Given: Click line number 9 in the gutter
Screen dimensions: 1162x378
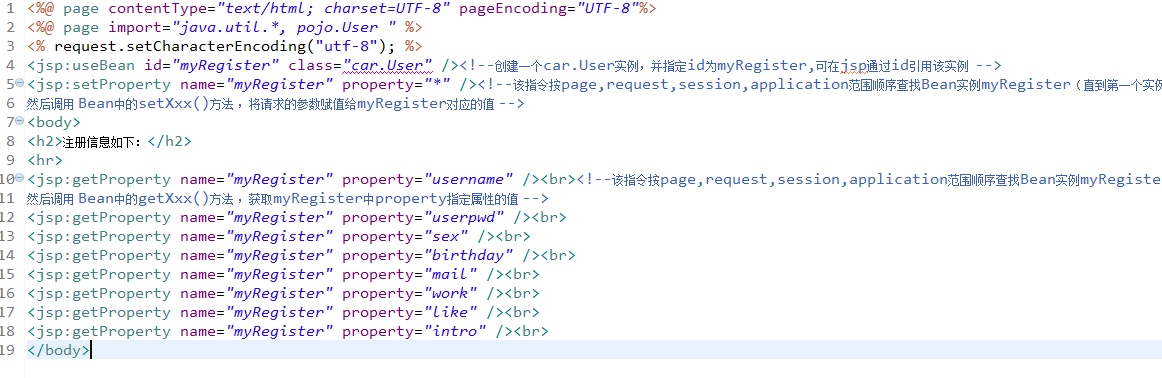Looking at the screenshot, I should point(10,160).
